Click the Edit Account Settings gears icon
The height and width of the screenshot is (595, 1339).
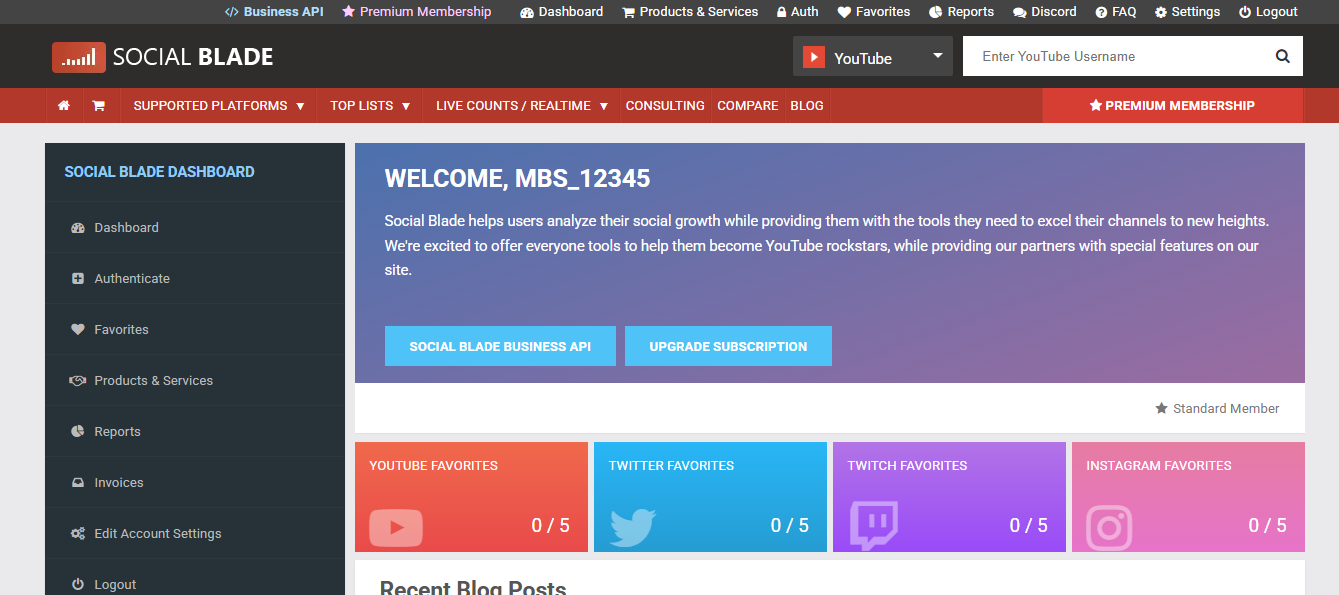pos(78,534)
